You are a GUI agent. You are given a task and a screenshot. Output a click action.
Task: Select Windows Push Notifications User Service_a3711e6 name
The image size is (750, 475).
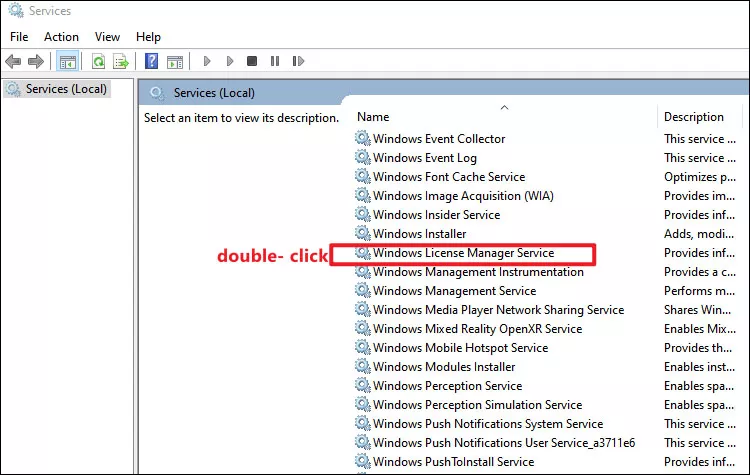pyautogui.click(x=504, y=443)
